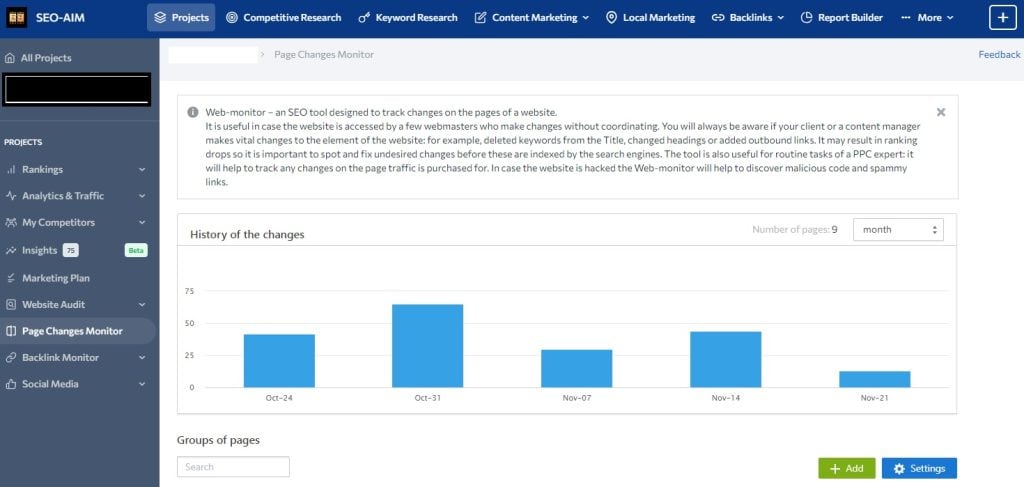Click the Oct-31 chart bar
The height and width of the screenshot is (487, 1024).
pyautogui.click(x=428, y=346)
